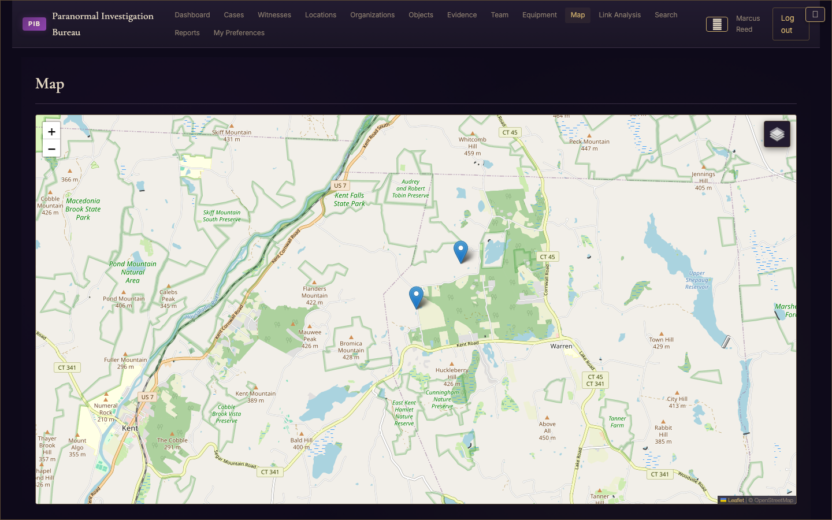Select the active Map nav item
This screenshot has width=832, height=520.
tap(578, 15)
